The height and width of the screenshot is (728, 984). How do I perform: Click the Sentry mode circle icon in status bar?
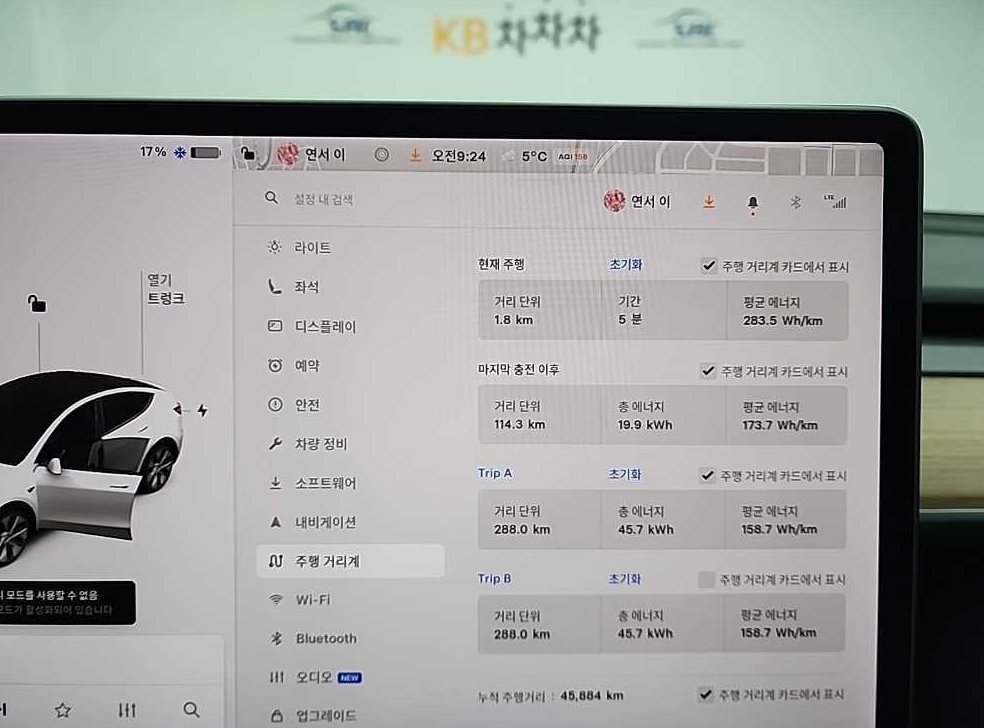click(382, 154)
